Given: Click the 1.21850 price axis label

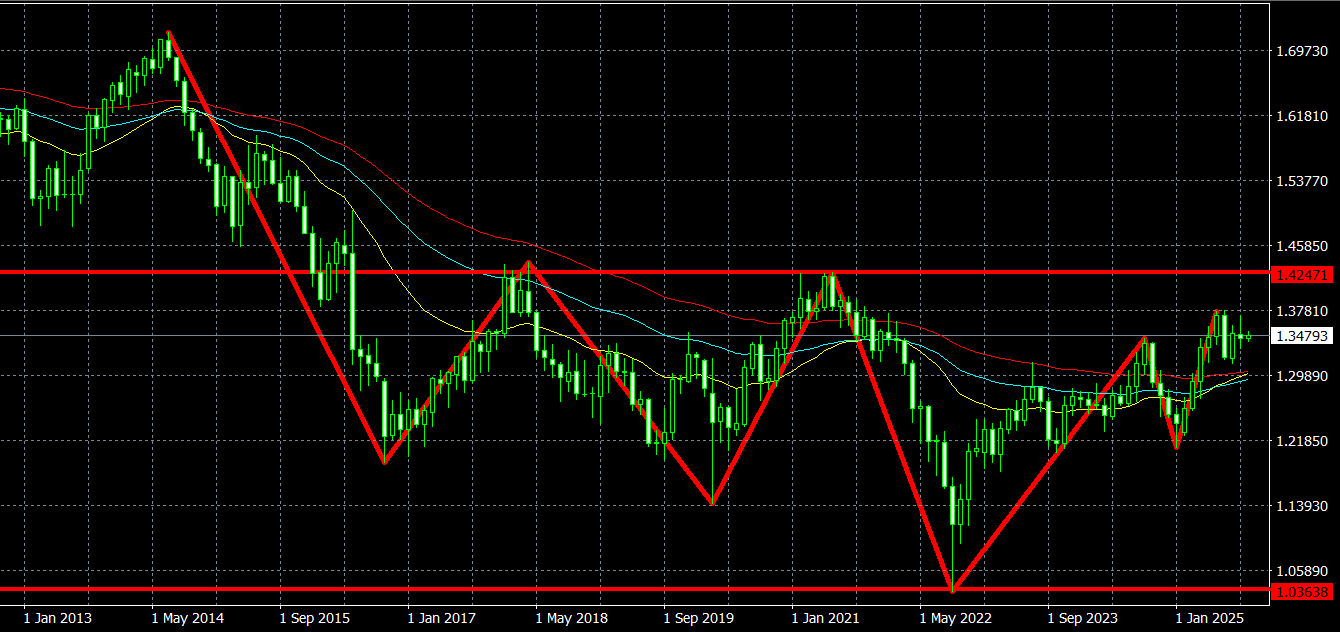Looking at the screenshot, I should (1301, 441).
